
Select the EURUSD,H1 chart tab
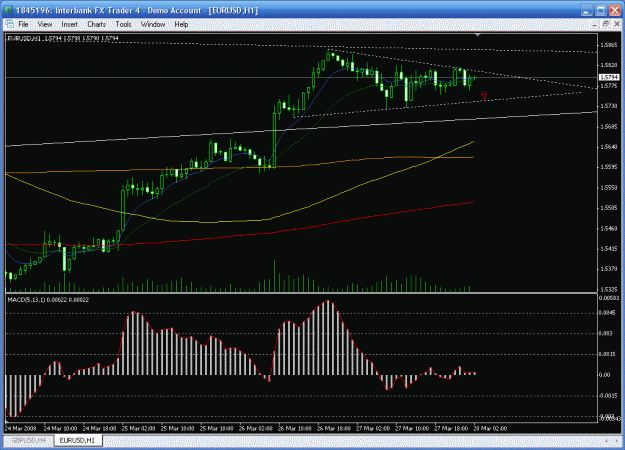77,440
